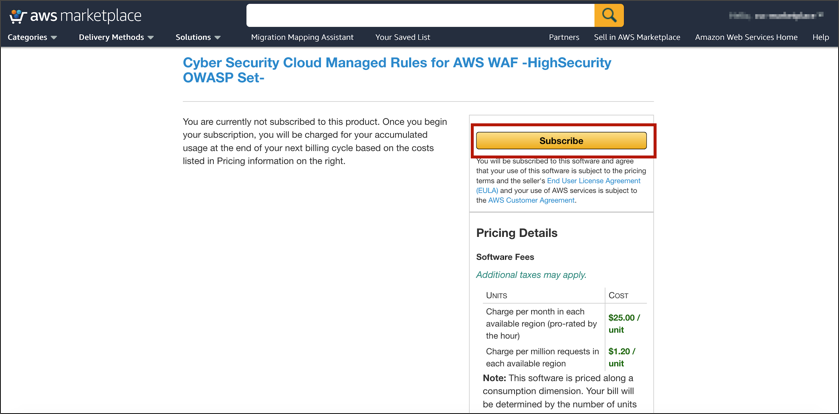Open Migration Mapping Assistant

pyautogui.click(x=302, y=37)
